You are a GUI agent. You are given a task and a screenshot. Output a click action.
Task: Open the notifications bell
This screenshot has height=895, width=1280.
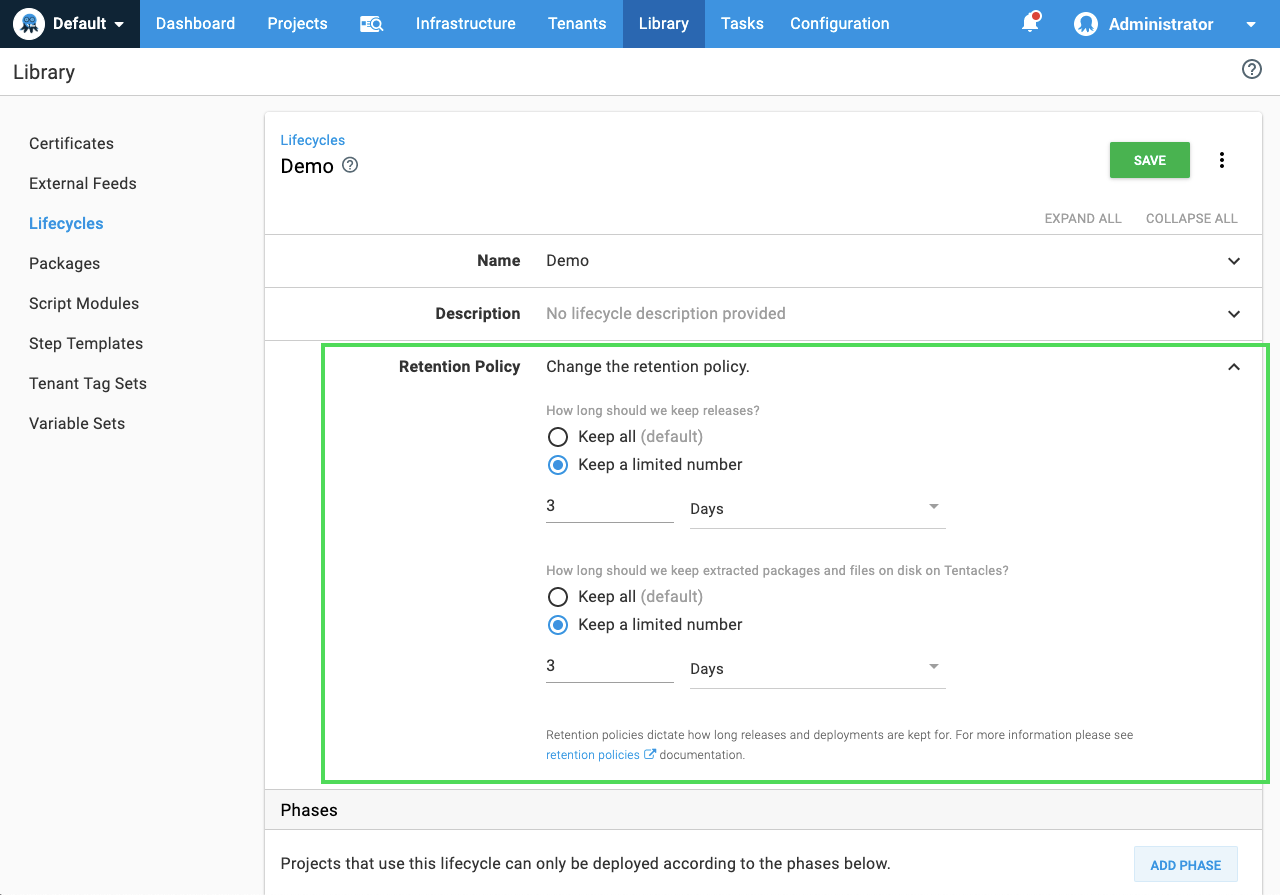[1030, 23]
